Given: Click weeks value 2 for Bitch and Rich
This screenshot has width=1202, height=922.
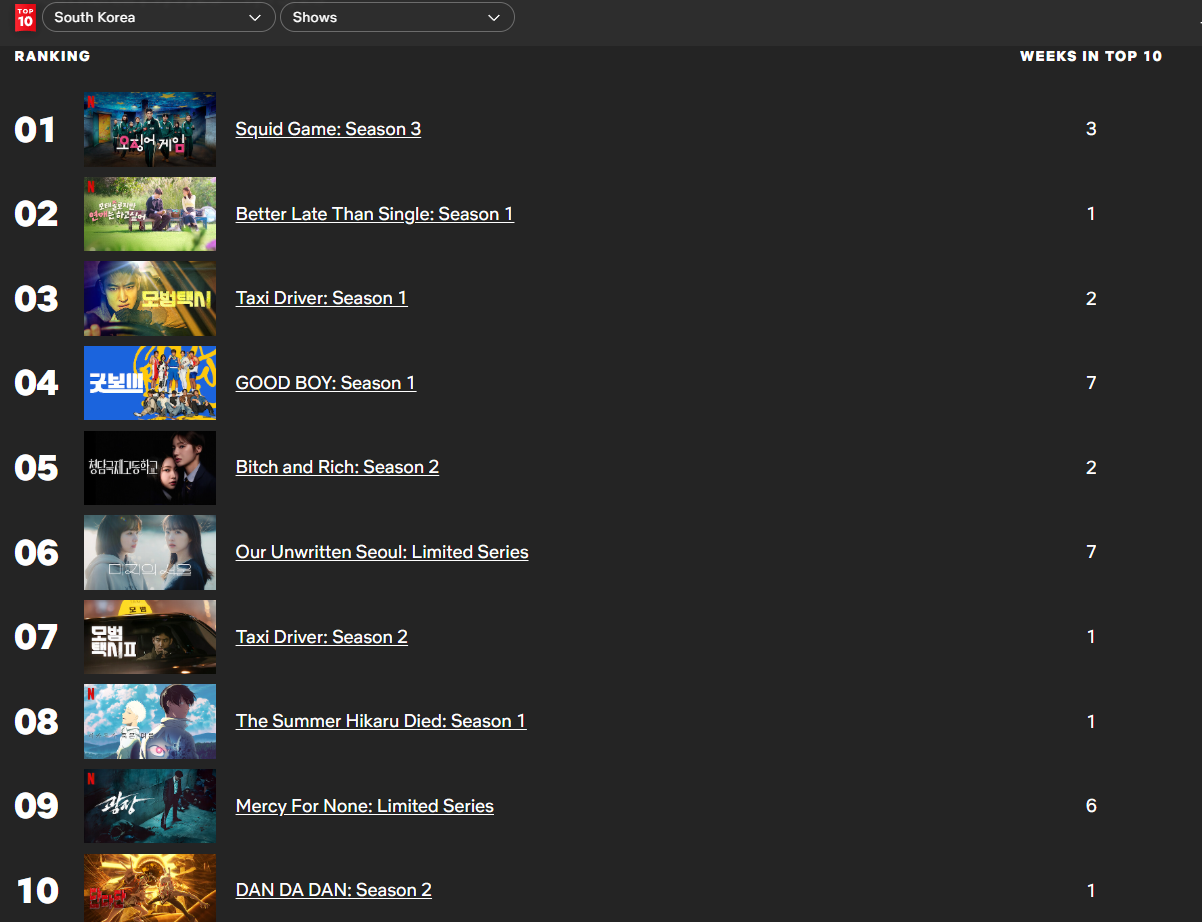Looking at the screenshot, I should [x=1091, y=467].
